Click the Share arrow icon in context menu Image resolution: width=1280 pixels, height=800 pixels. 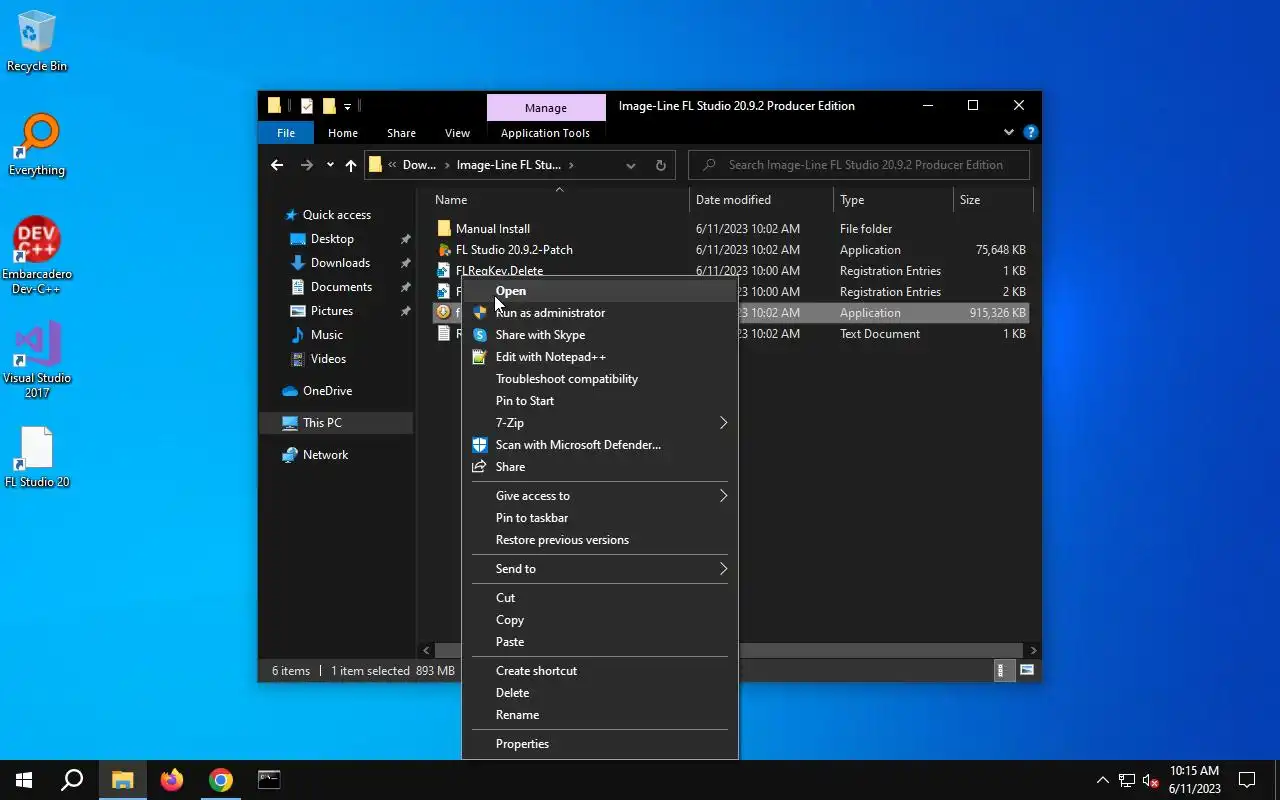click(x=480, y=467)
